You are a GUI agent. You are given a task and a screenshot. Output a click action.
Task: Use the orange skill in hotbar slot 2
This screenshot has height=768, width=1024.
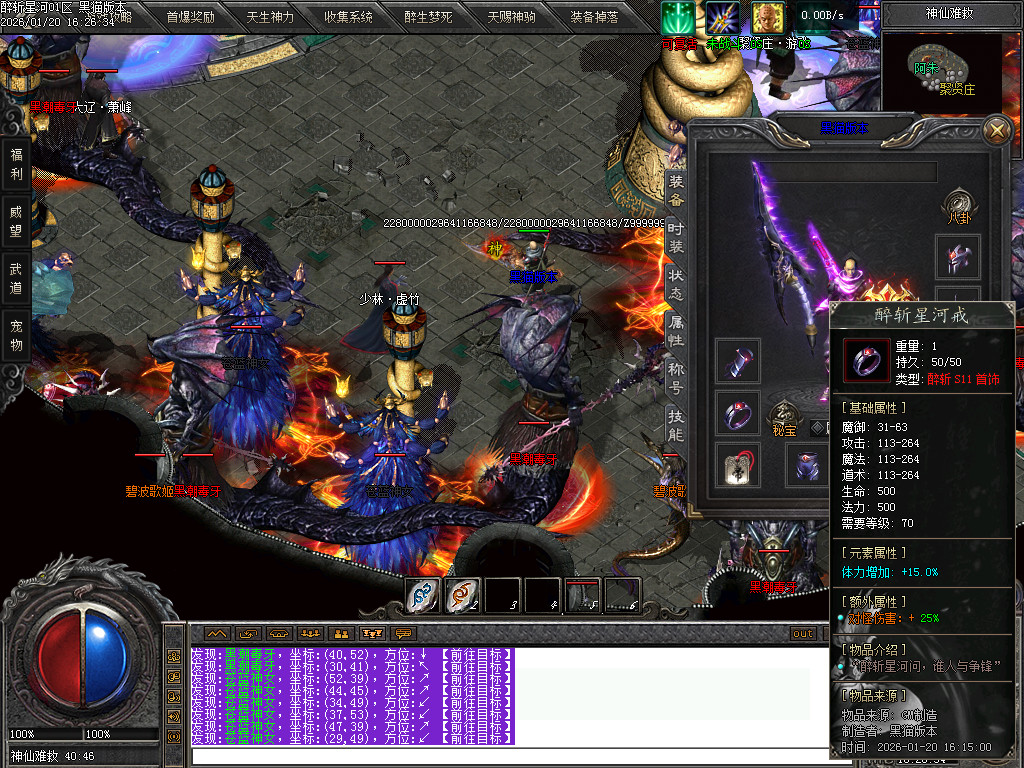[x=462, y=596]
